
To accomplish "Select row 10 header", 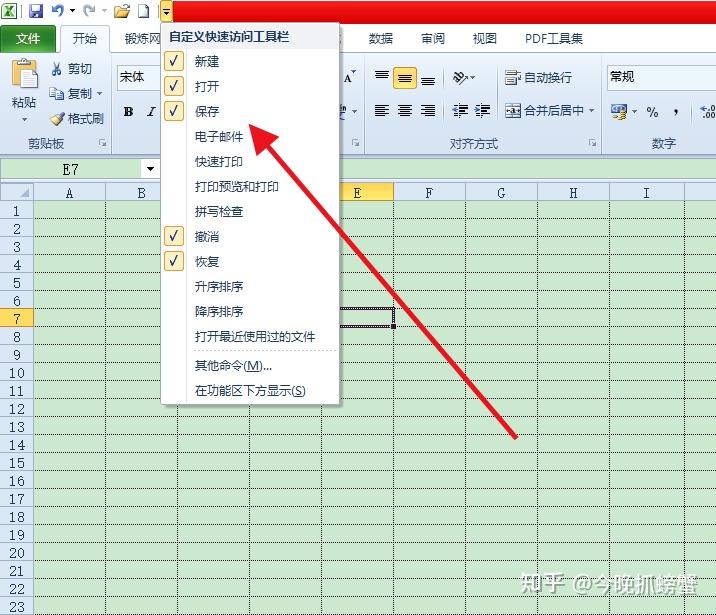I will (17, 373).
